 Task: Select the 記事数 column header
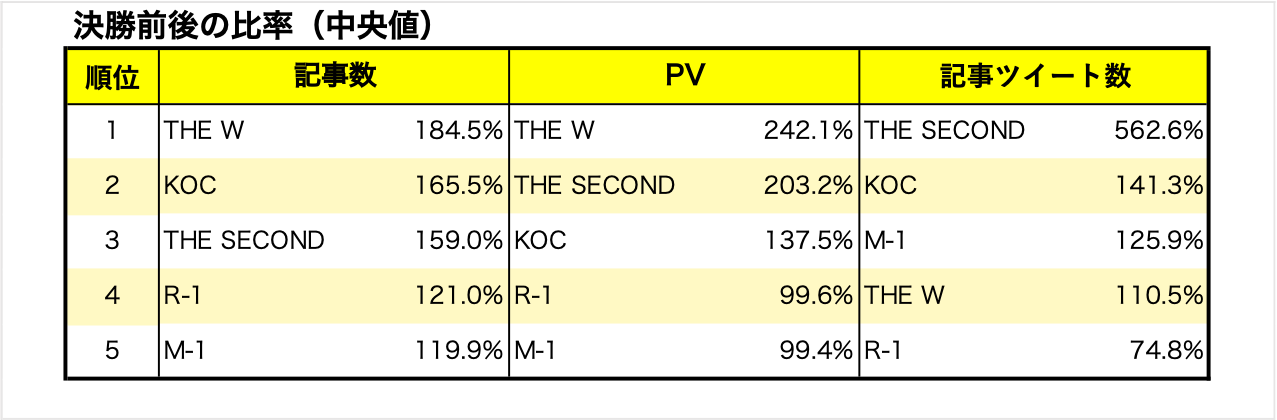pyautogui.click(x=335, y=77)
